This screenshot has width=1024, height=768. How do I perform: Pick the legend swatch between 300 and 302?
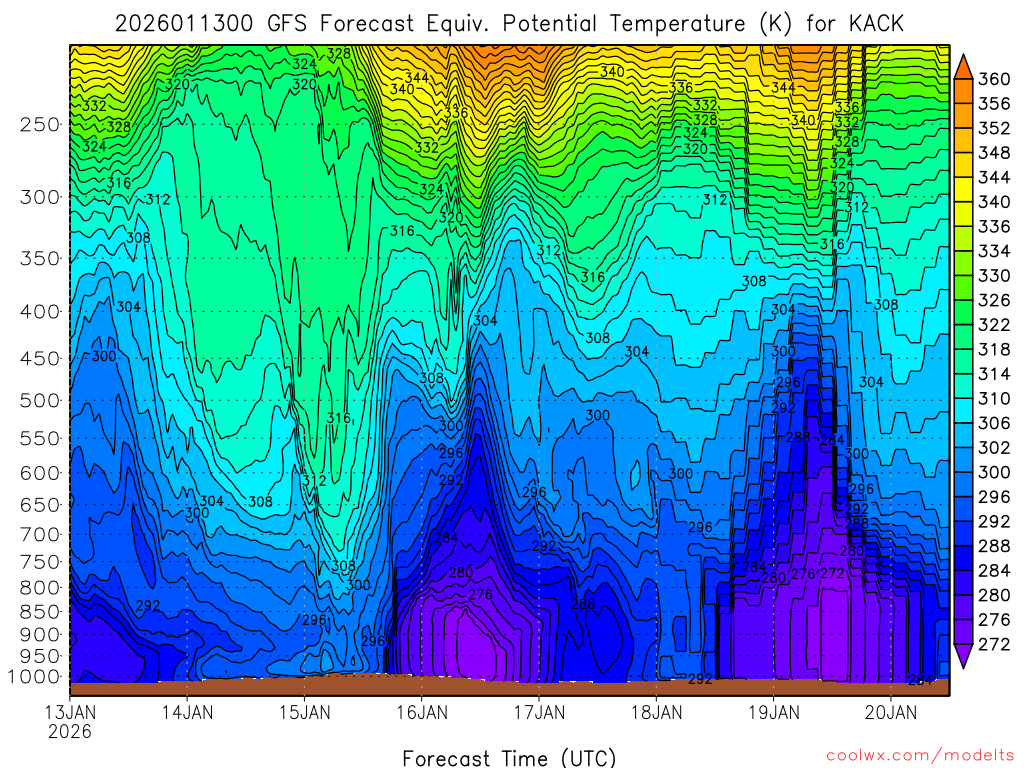pyautogui.click(x=963, y=460)
